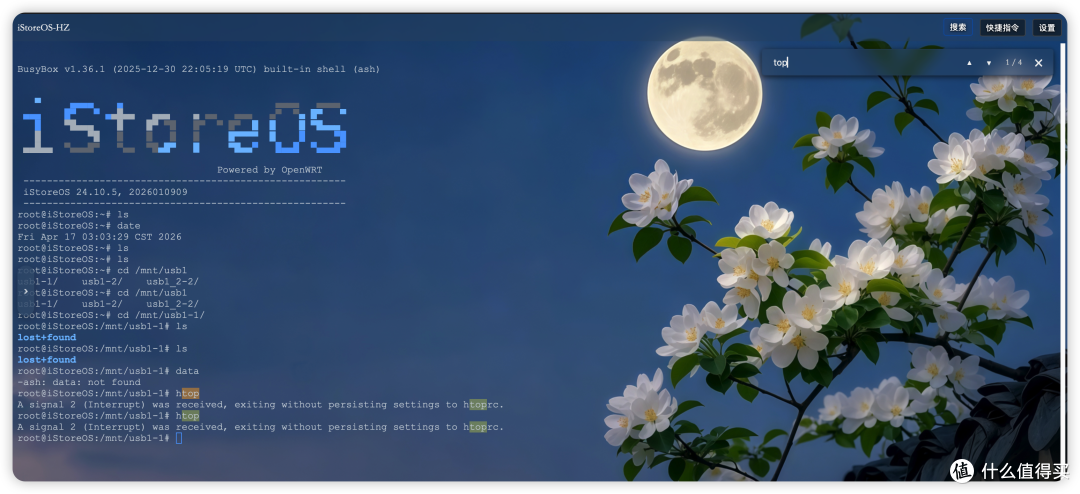Jump to next search match arrow

(988, 63)
